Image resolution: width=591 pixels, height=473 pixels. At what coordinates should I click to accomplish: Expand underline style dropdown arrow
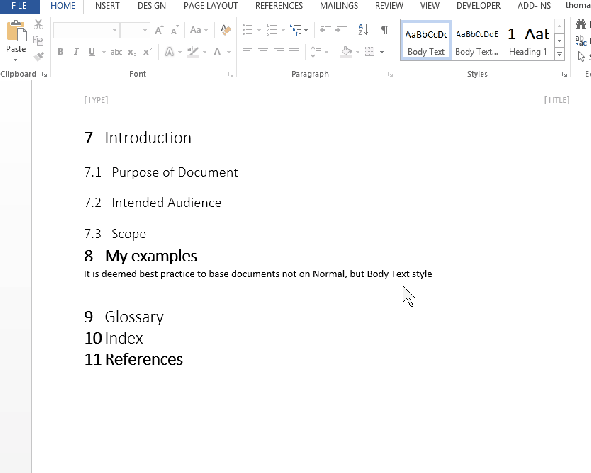pos(104,52)
